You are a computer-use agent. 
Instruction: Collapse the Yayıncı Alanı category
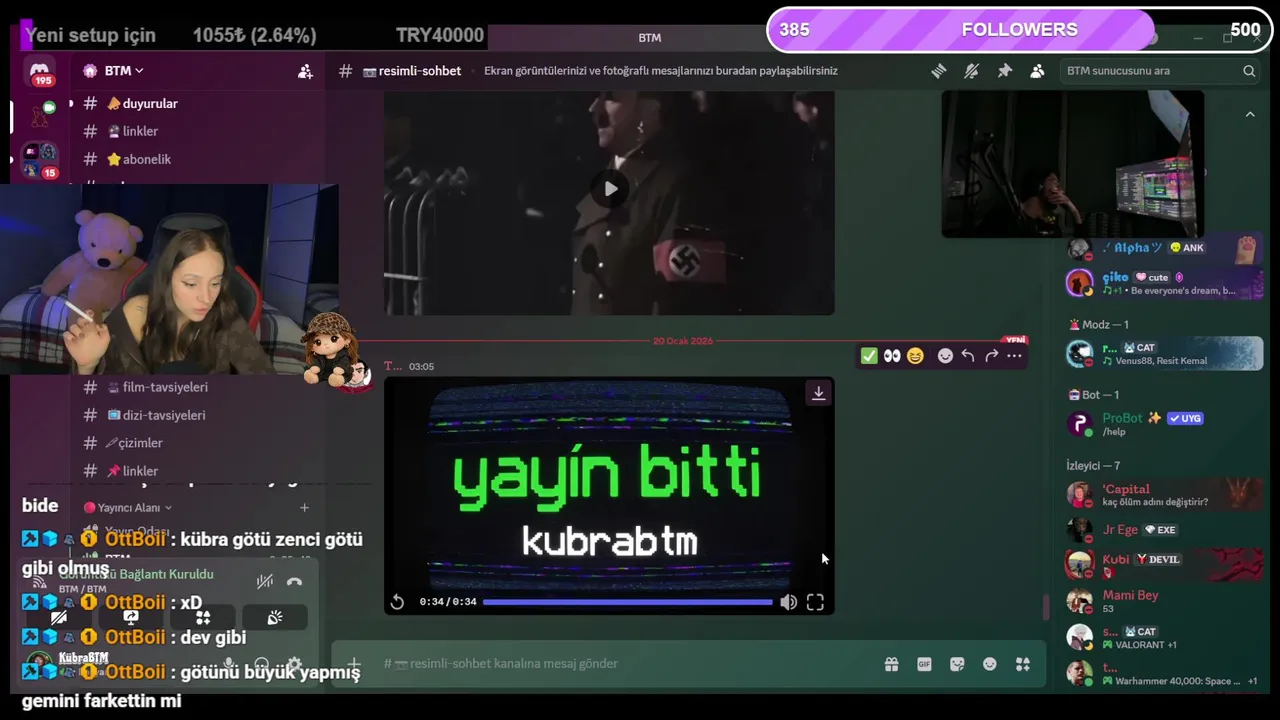click(x=128, y=508)
